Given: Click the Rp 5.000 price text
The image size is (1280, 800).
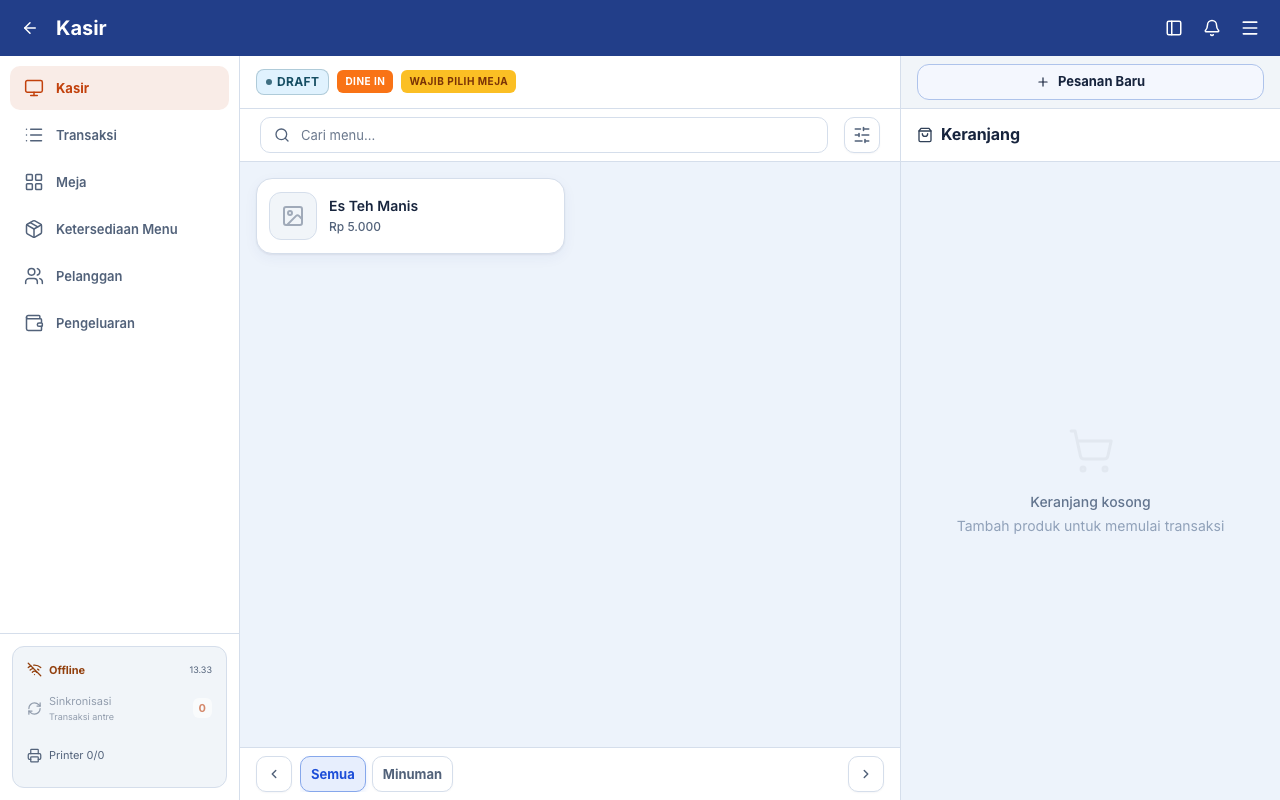Looking at the screenshot, I should pyautogui.click(x=355, y=227).
